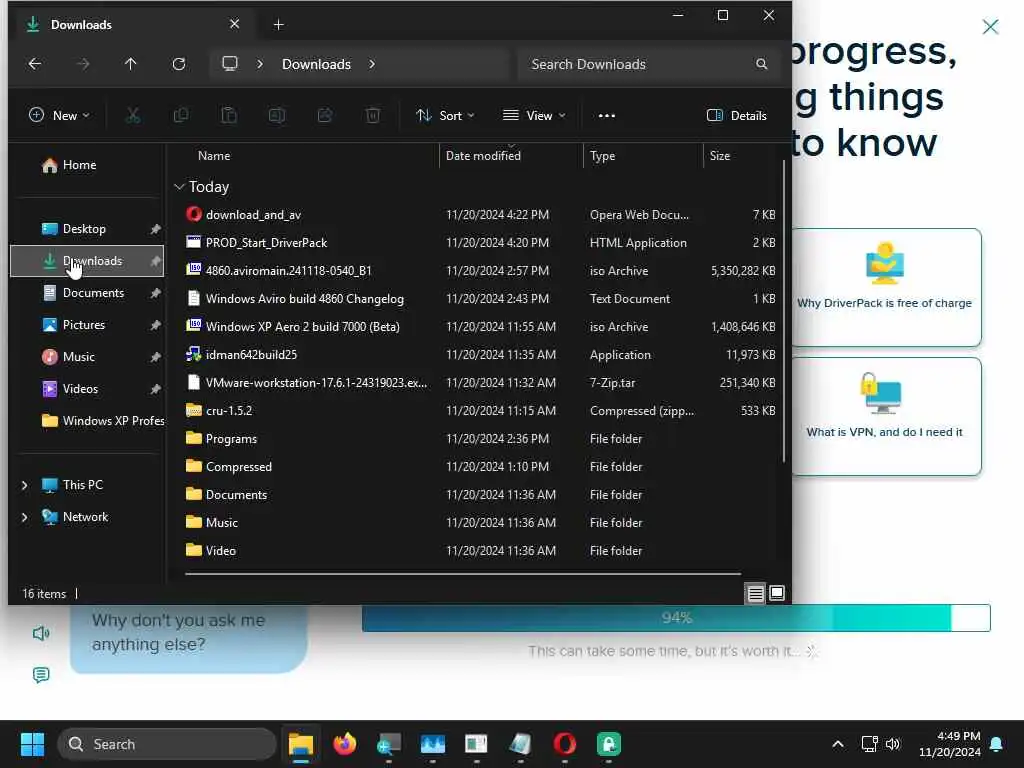1024x768 pixels.
Task: Open Windows Start menu
Action: (32, 744)
